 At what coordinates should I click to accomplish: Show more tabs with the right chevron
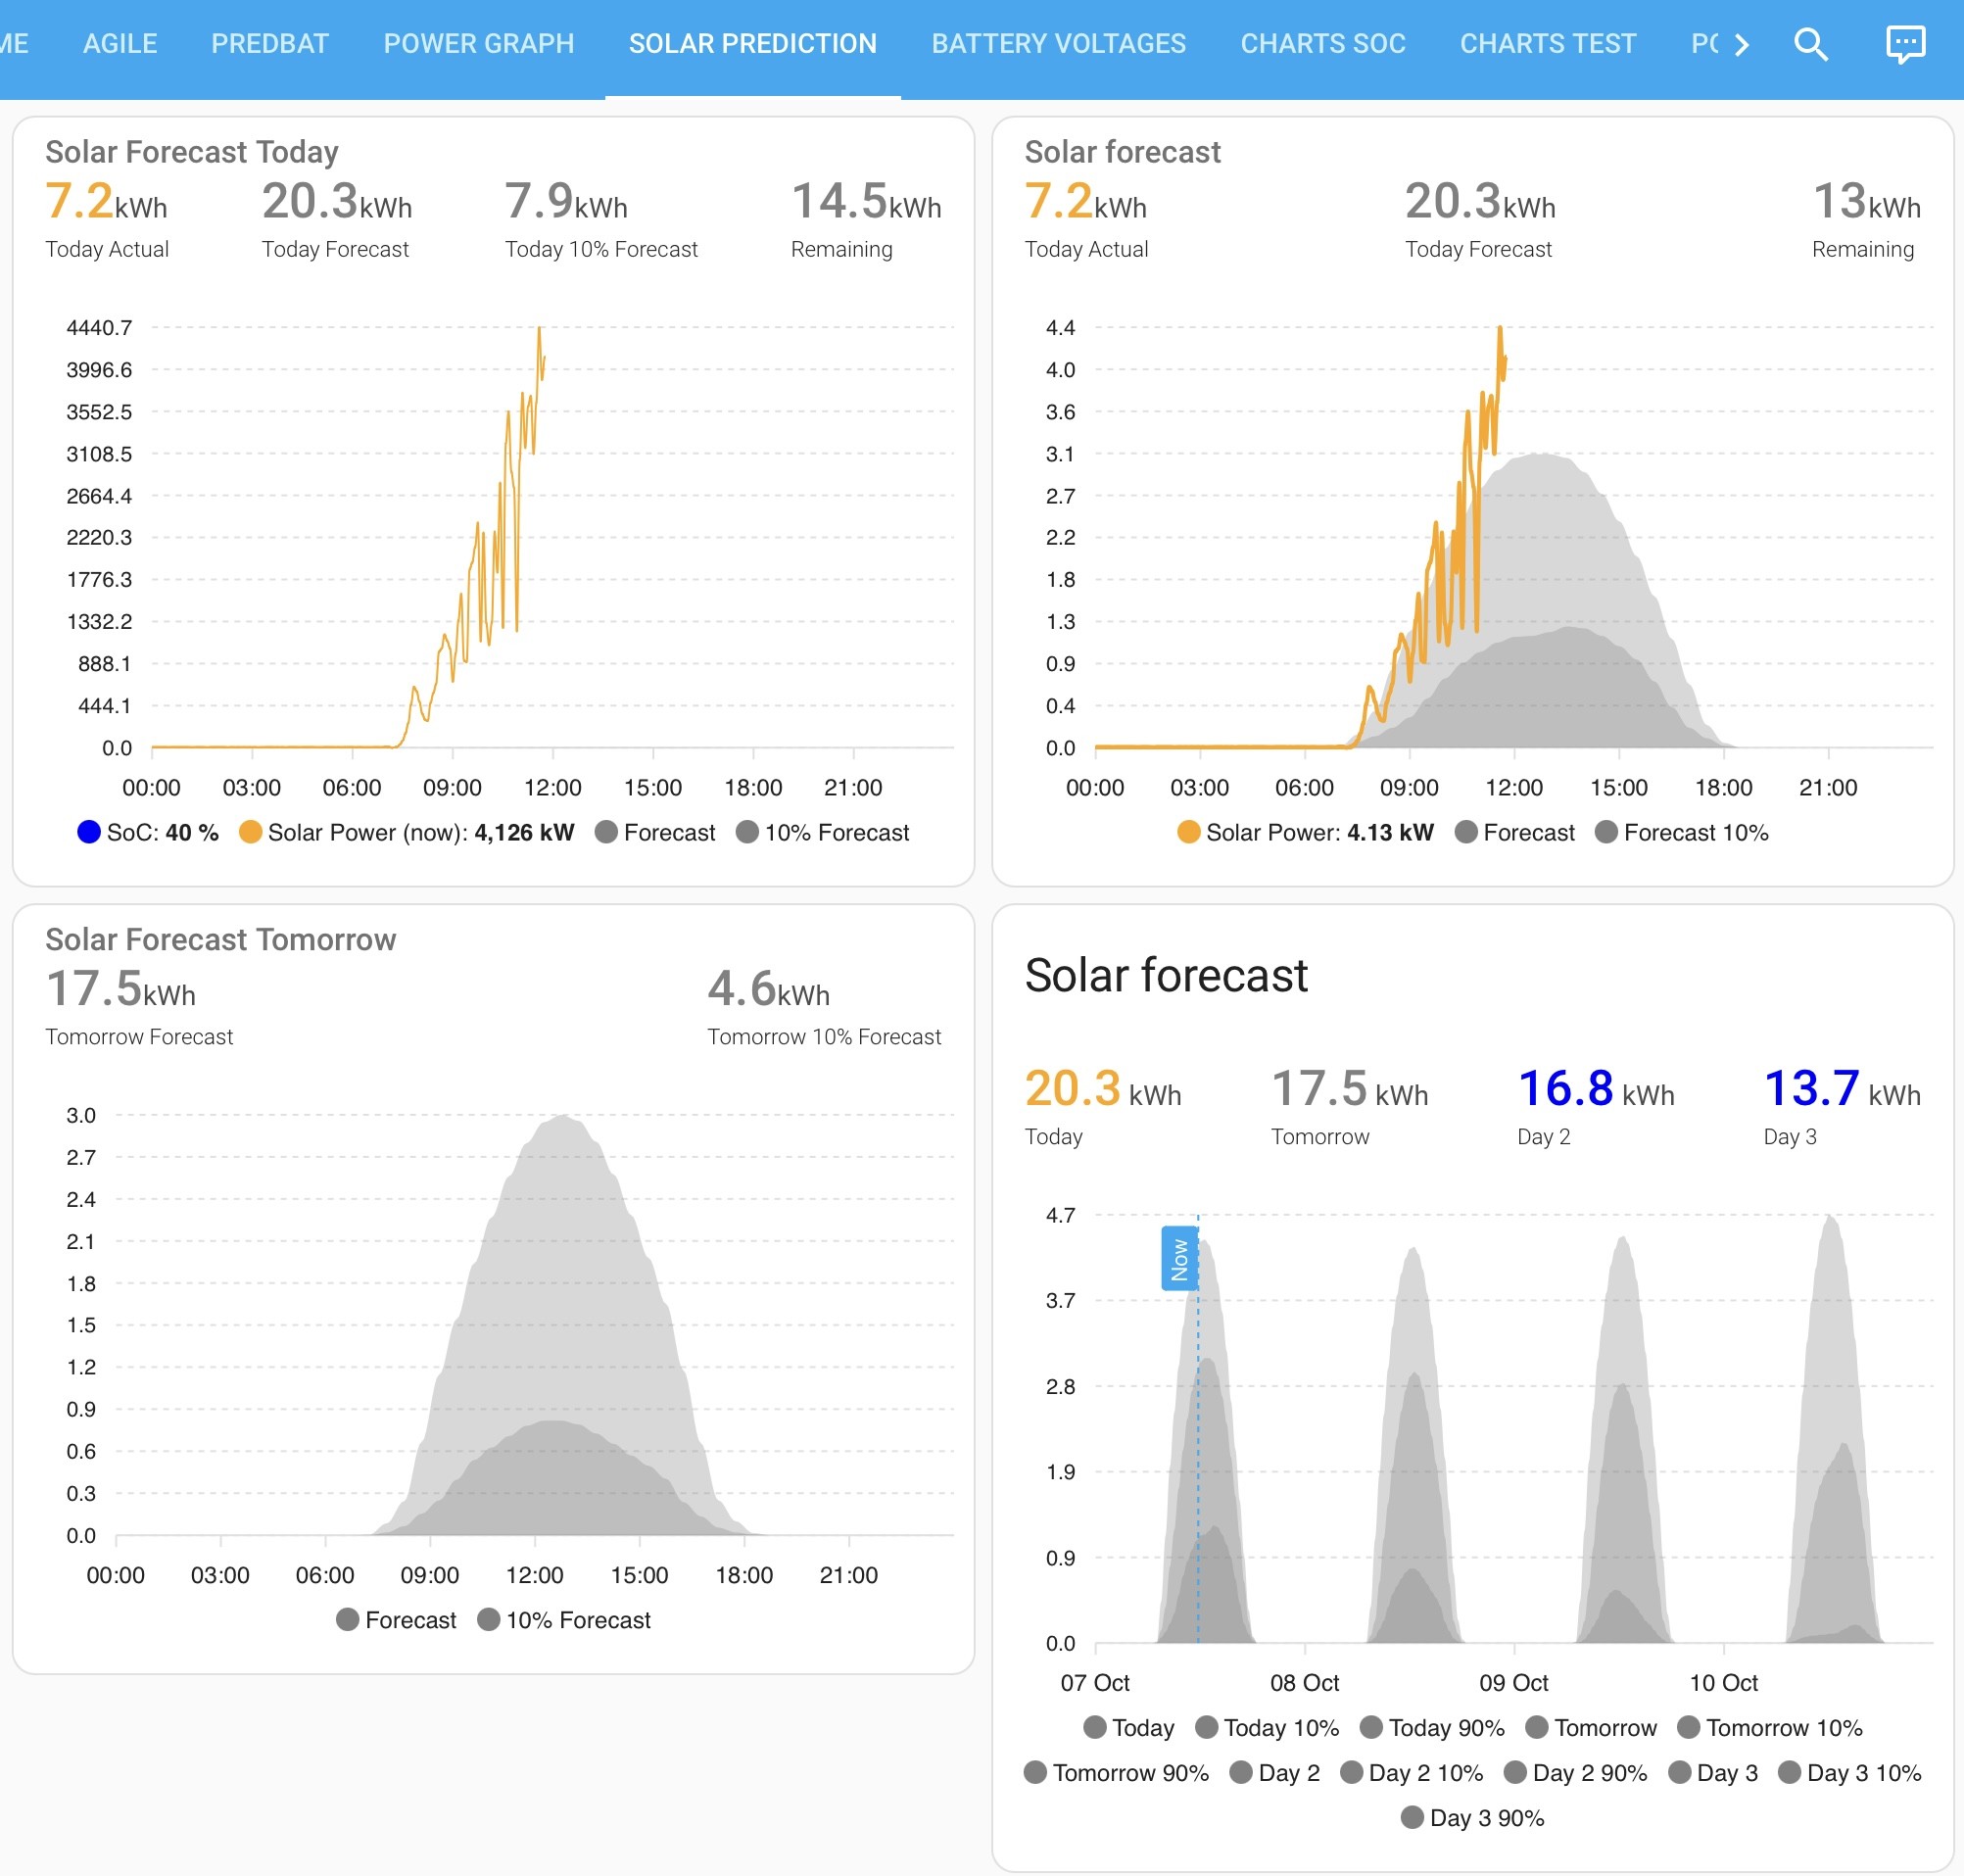[1742, 45]
